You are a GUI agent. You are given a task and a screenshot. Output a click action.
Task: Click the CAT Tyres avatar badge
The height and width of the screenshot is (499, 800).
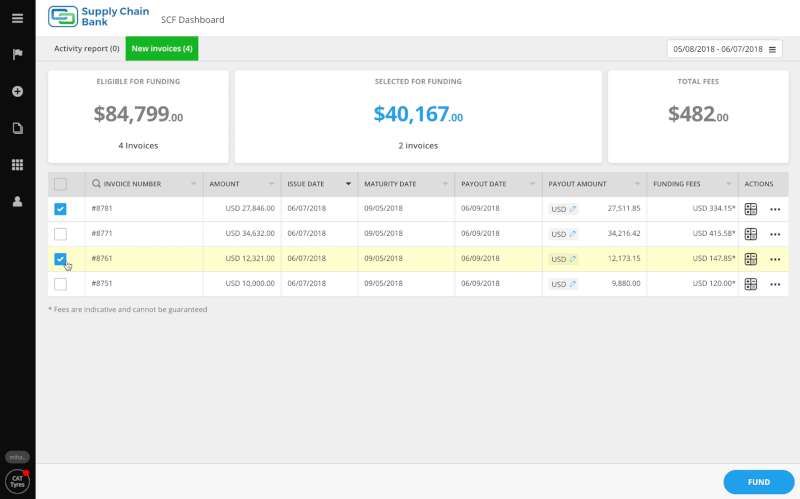(x=17, y=481)
